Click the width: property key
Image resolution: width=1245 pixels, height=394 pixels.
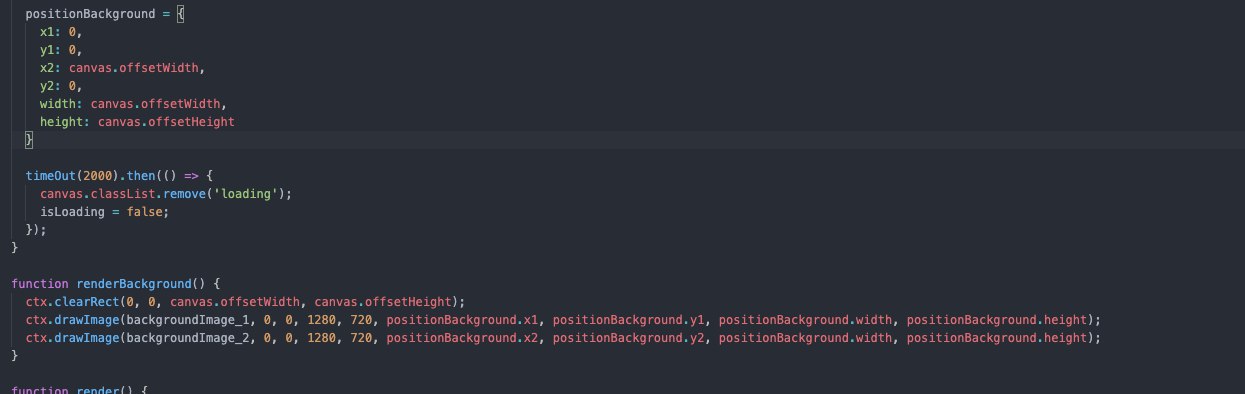coord(62,104)
